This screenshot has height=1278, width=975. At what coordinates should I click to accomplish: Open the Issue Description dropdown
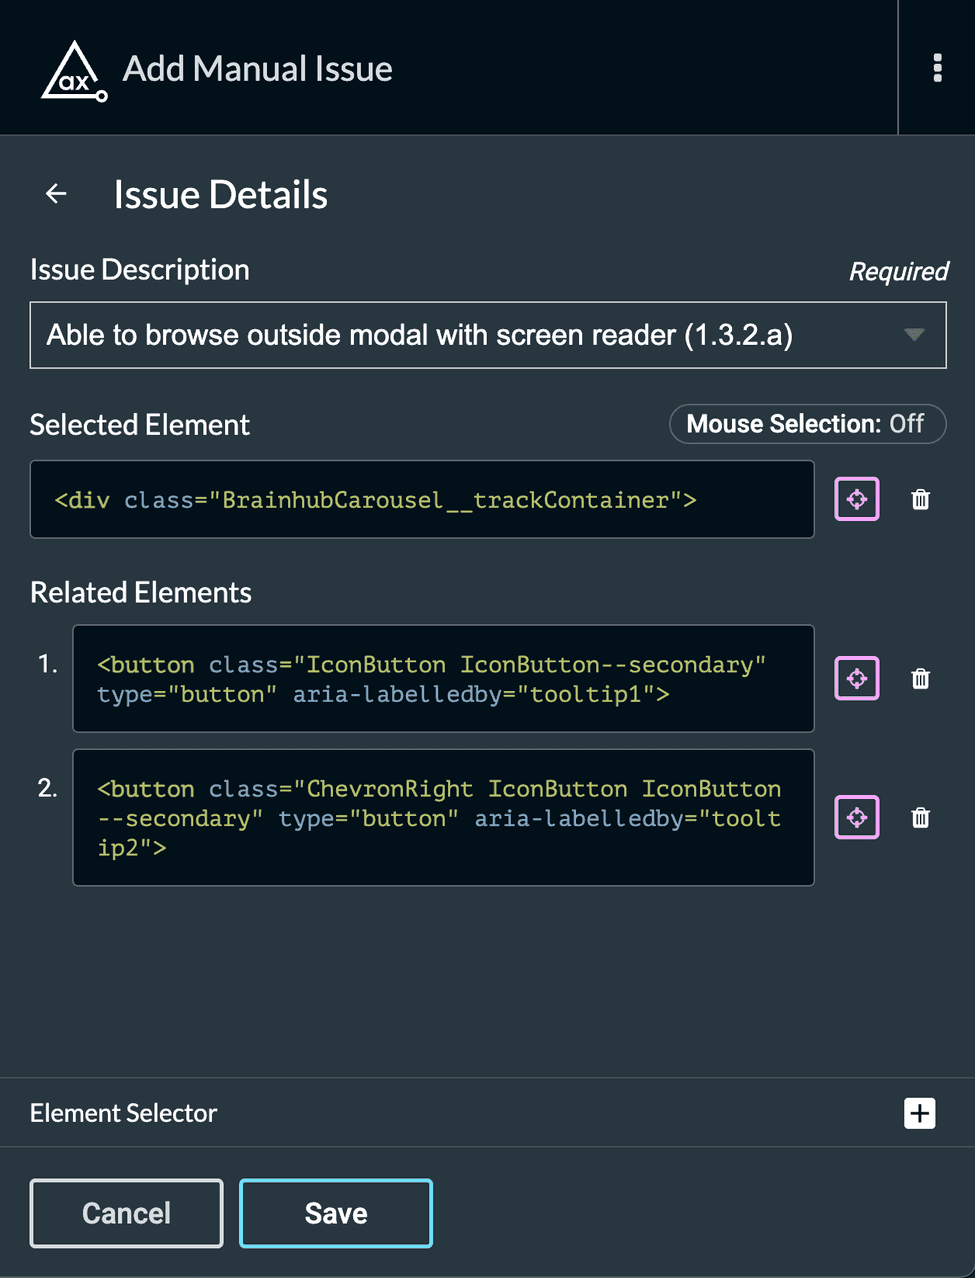click(x=488, y=335)
